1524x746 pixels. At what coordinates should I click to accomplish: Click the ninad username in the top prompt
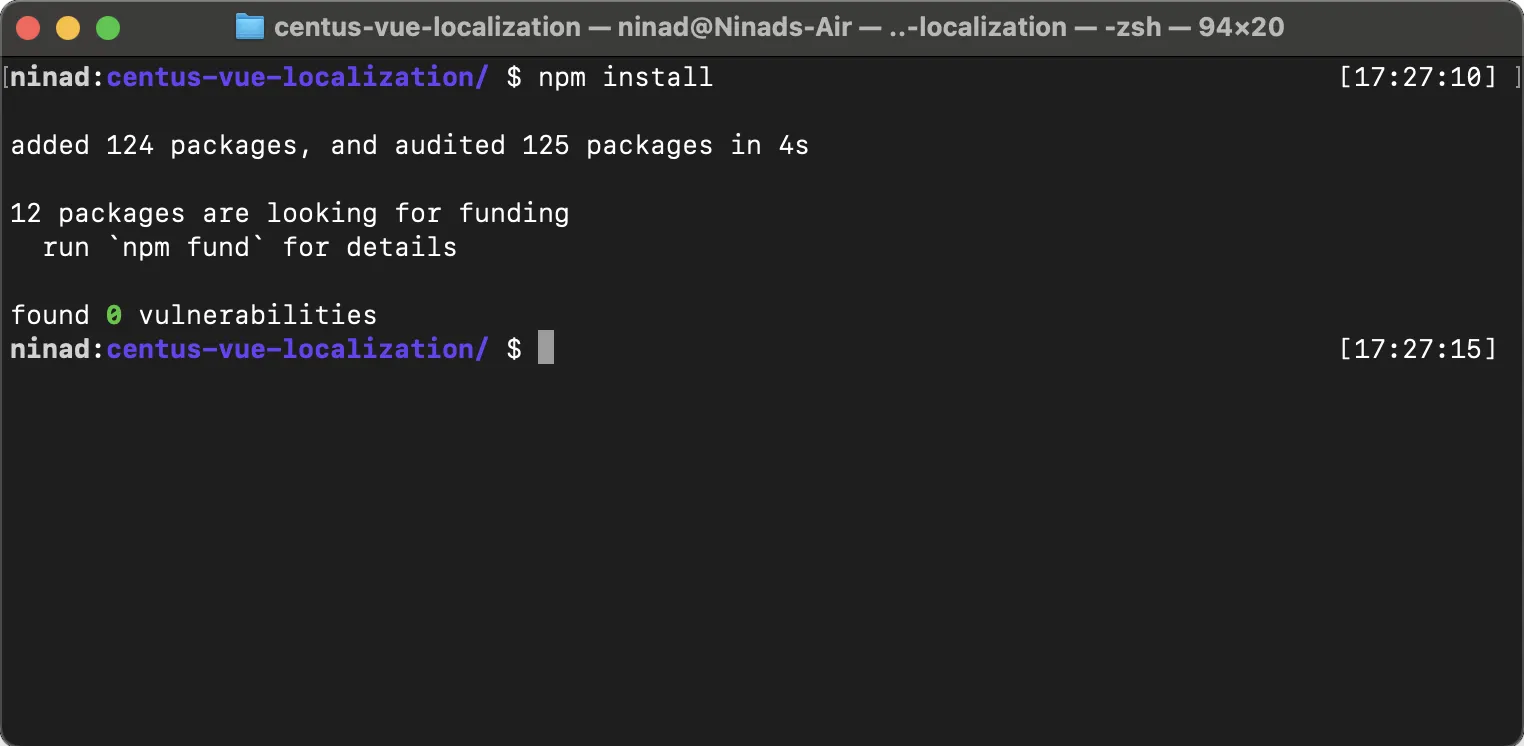(x=48, y=77)
